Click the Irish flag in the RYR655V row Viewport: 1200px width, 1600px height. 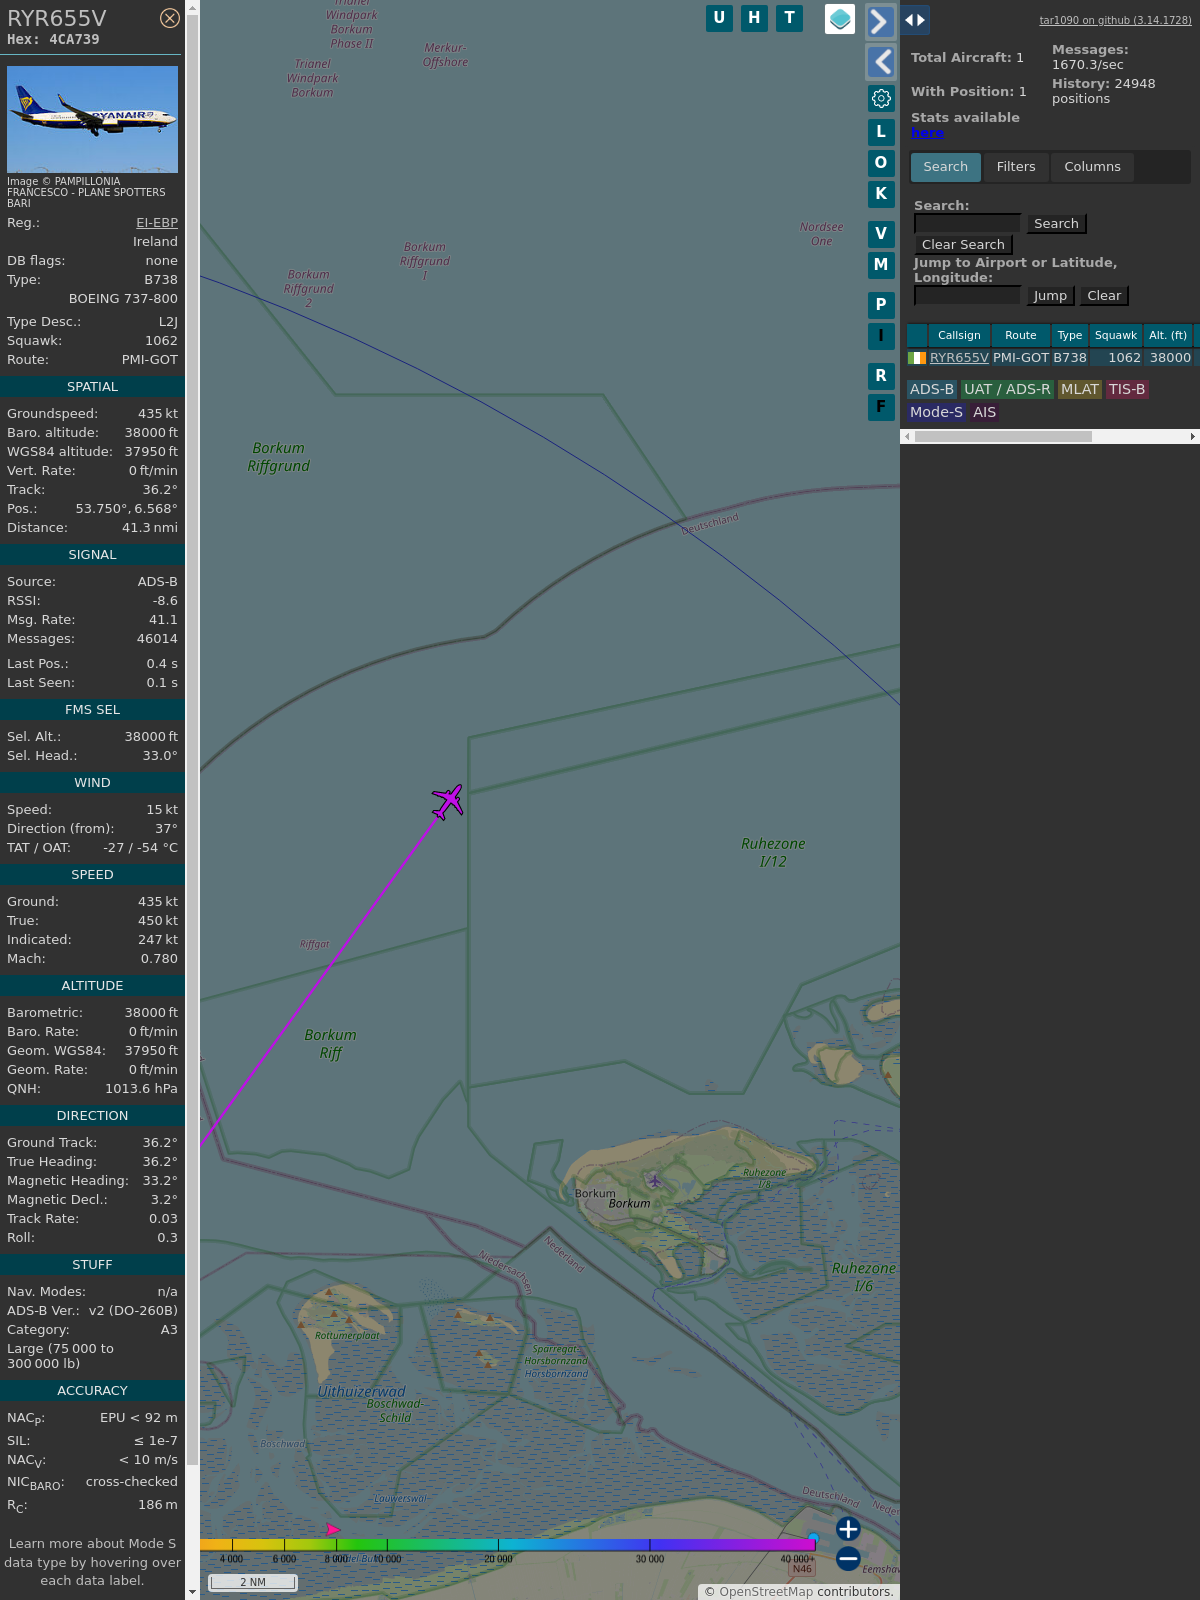click(x=917, y=358)
